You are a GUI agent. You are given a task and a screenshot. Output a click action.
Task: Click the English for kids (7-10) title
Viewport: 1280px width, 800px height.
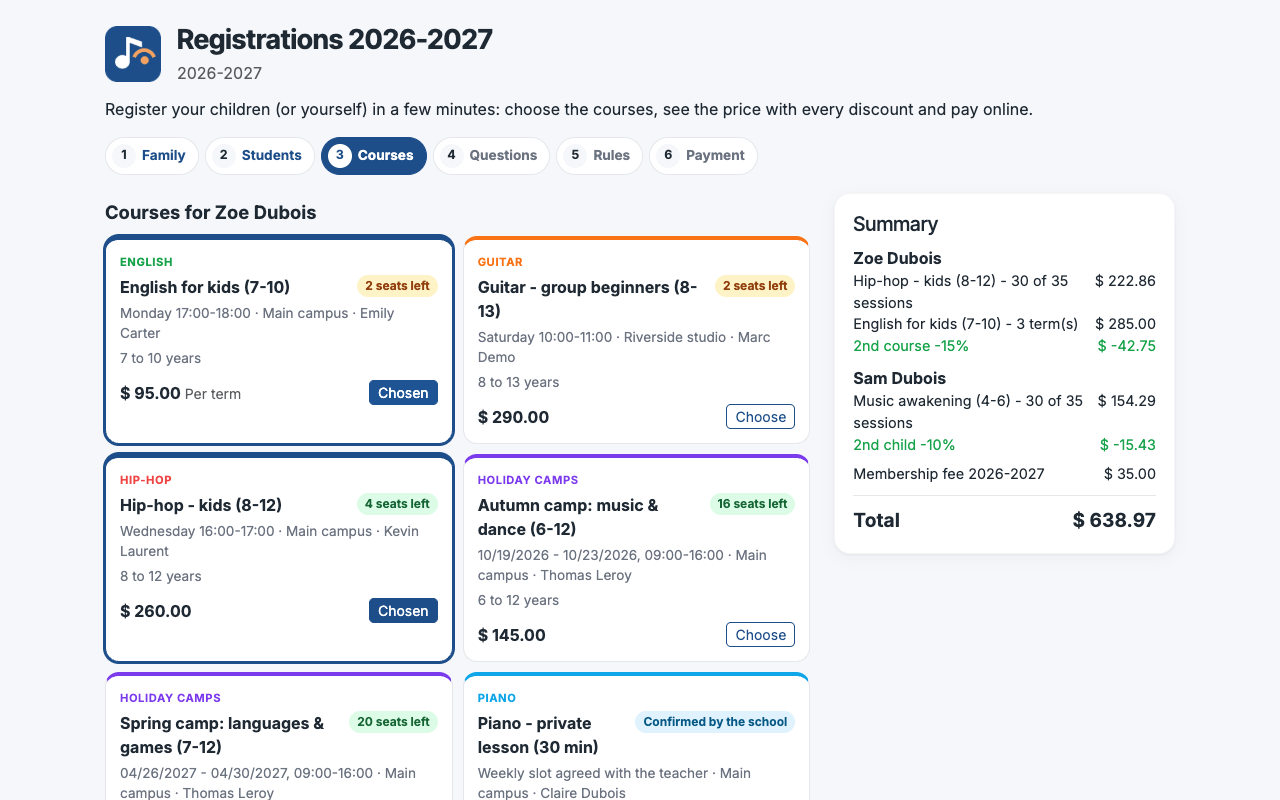tap(205, 287)
